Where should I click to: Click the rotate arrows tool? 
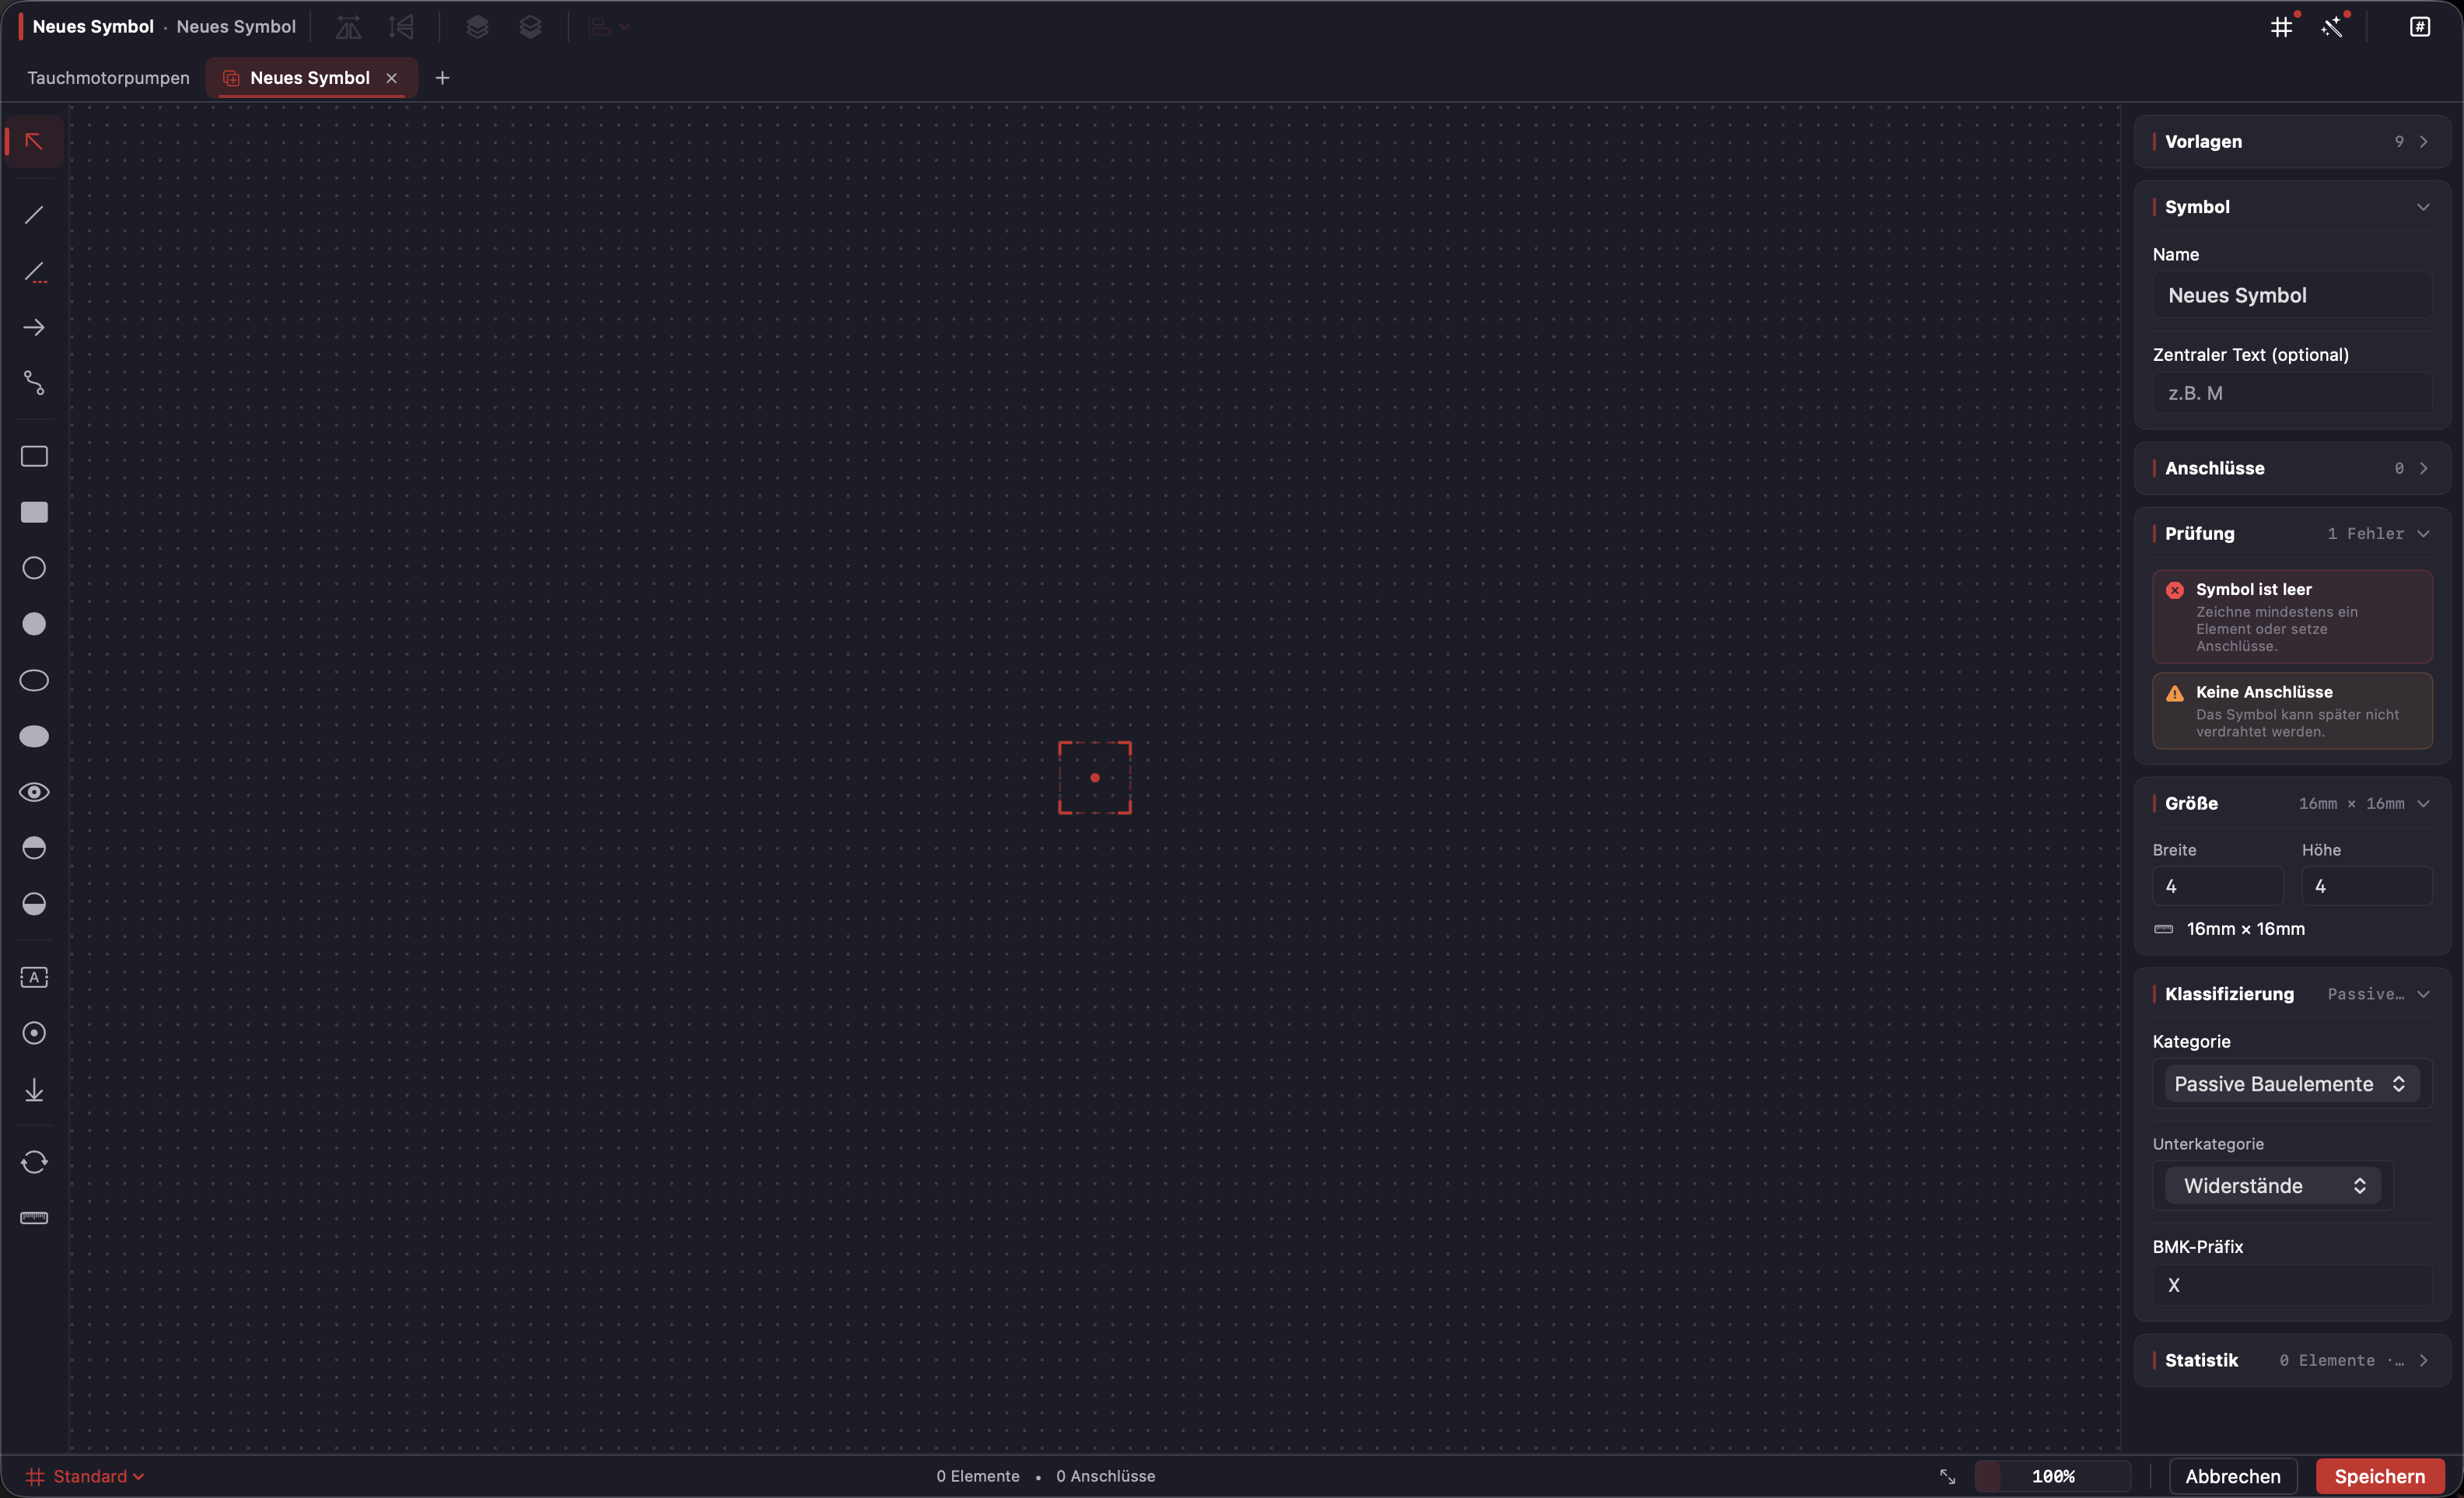(x=34, y=1162)
